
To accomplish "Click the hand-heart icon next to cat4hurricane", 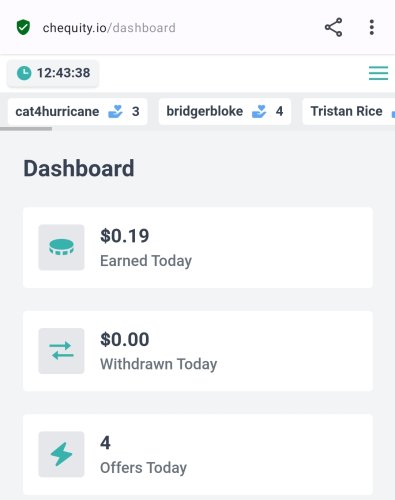I will pos(116,111).
